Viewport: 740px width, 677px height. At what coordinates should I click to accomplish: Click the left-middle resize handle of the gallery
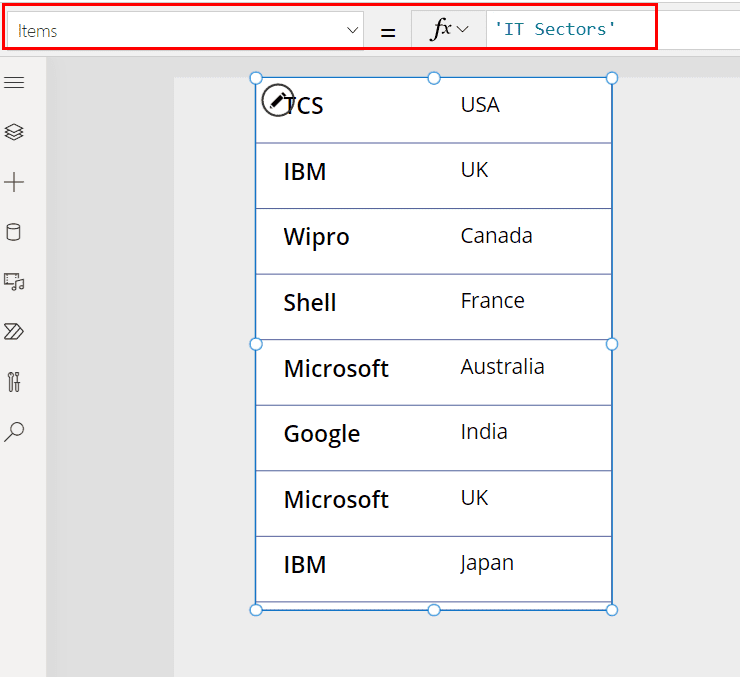[x=256, y=344]
